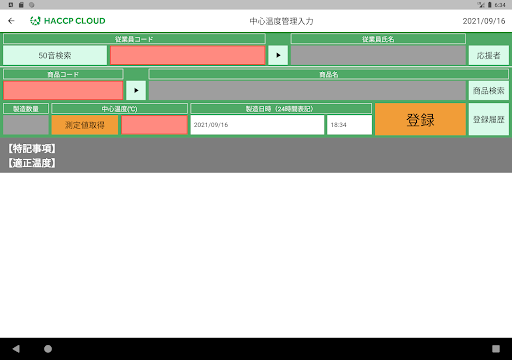Image resolution: width=512 pixels, height=360 pixels.
Task: Click the arrow beside employee code field
Action: [278, 55]
